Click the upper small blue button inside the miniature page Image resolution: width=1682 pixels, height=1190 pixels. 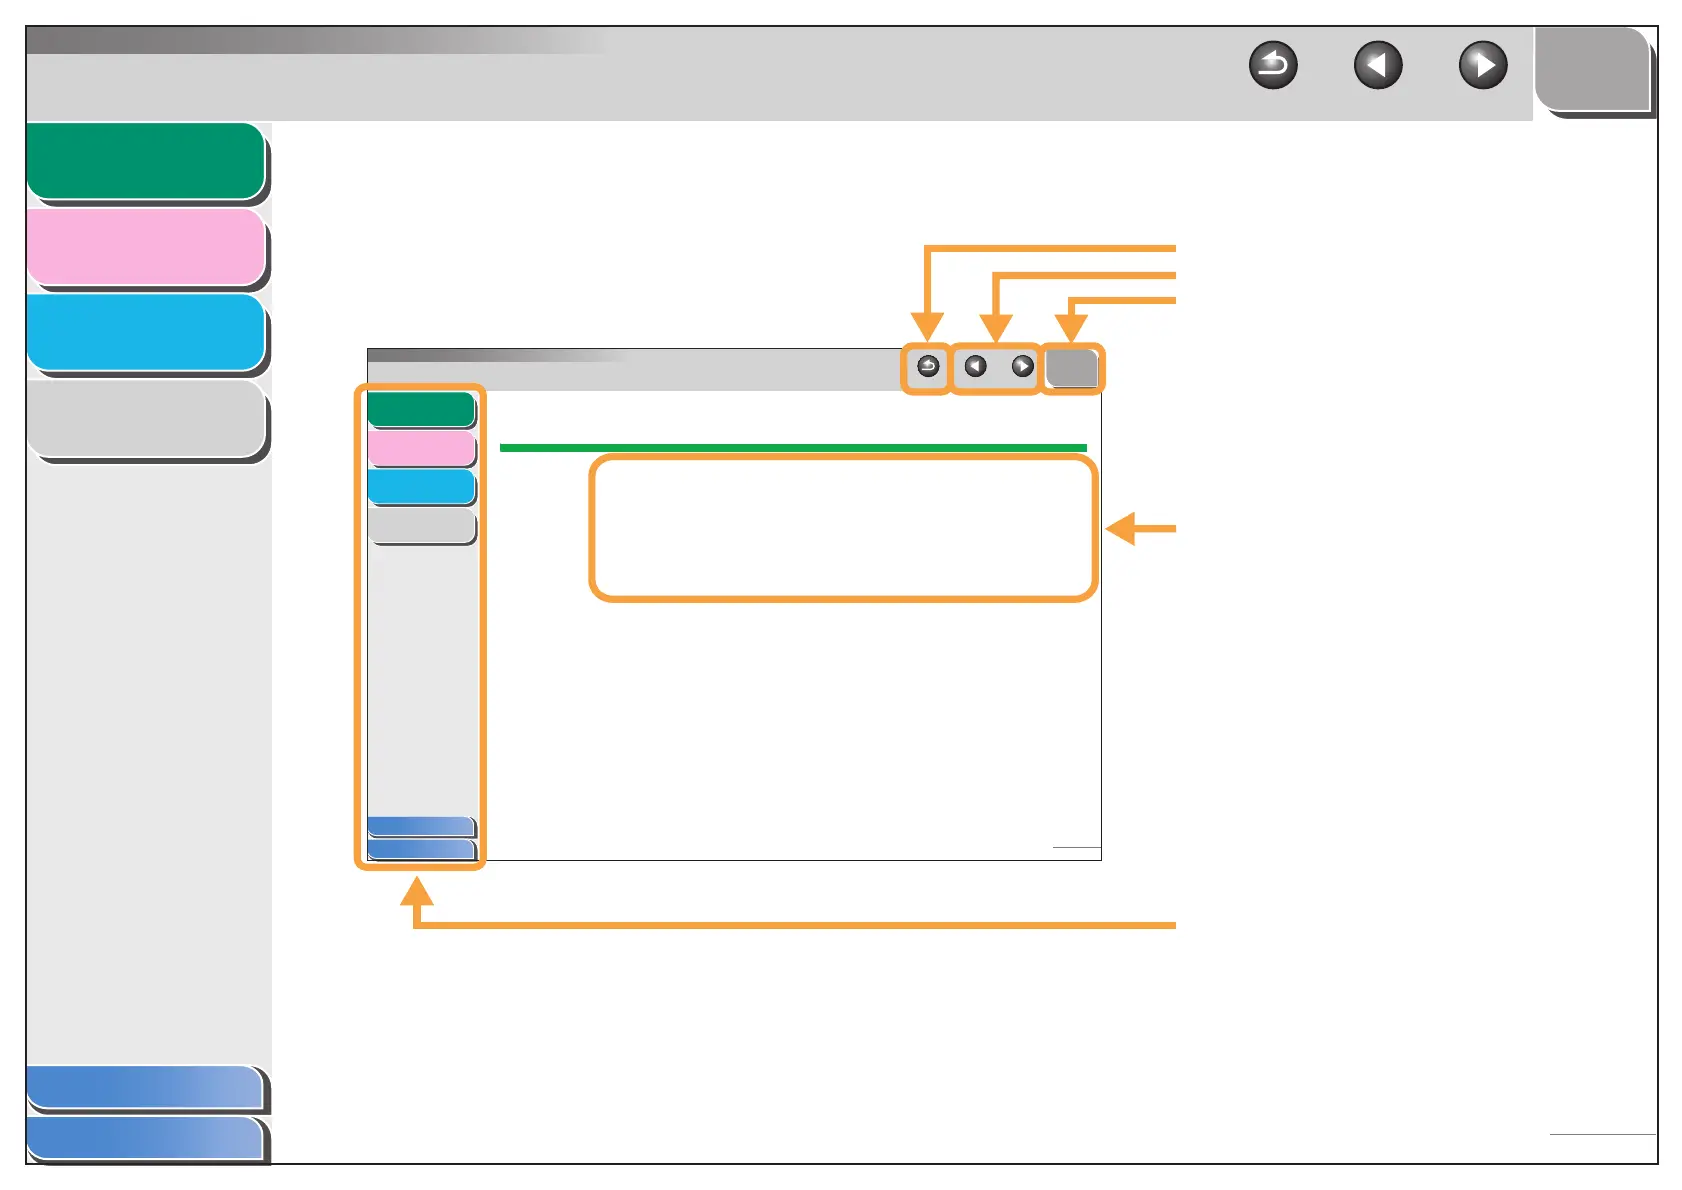421,827
